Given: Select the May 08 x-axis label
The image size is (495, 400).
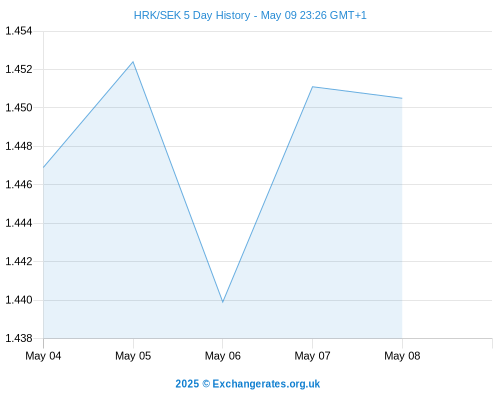Looking at the screenshot, I should click(x=402, y=356).
